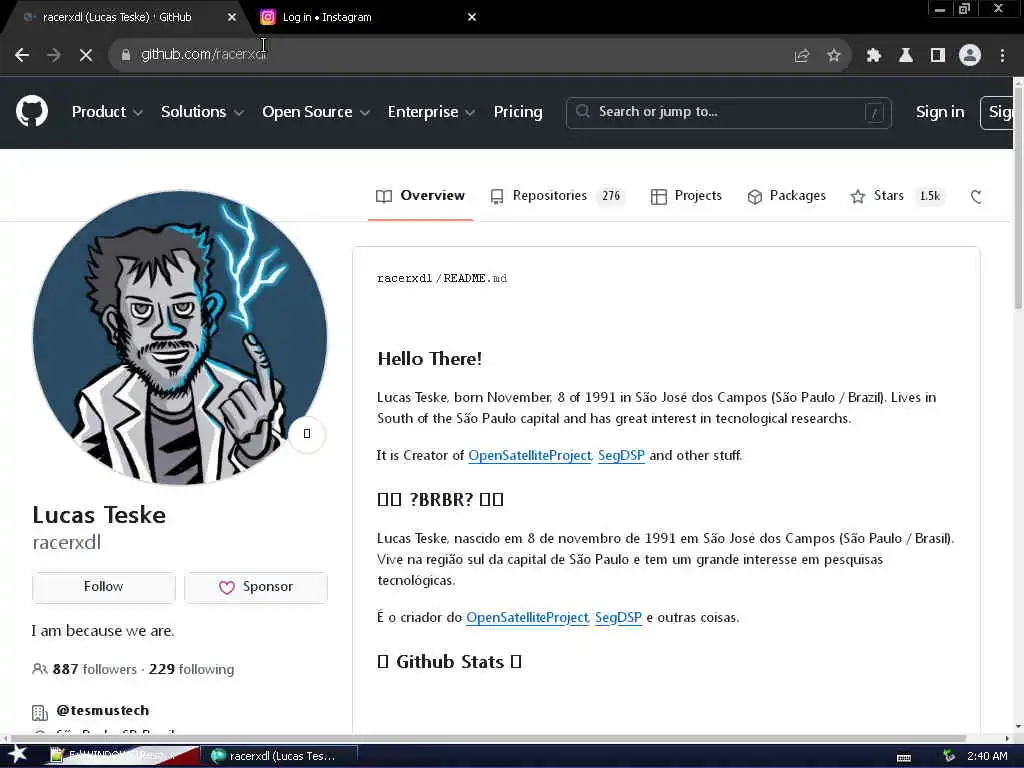Screen dimensions: 1024x768
Task: Open the Packages tab
Action: (786, 196)
